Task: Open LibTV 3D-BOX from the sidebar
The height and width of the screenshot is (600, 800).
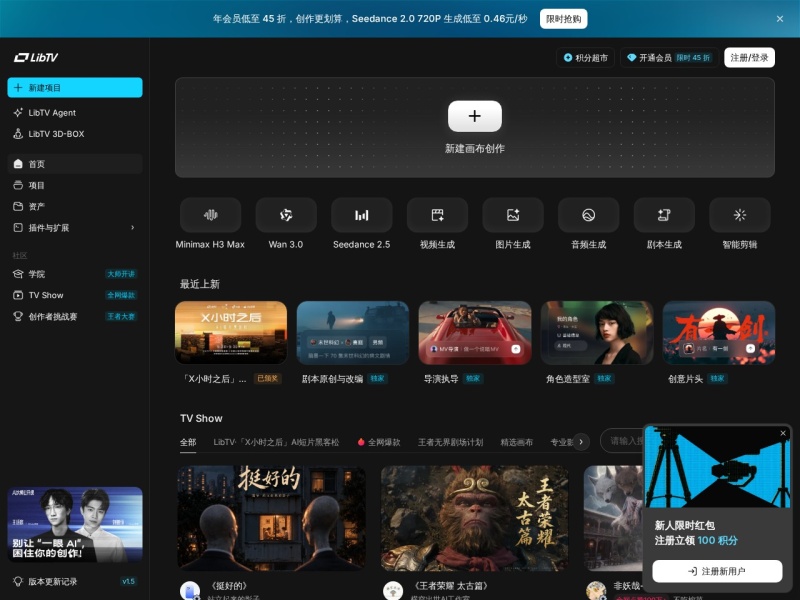Action: [x=74, y=134]
